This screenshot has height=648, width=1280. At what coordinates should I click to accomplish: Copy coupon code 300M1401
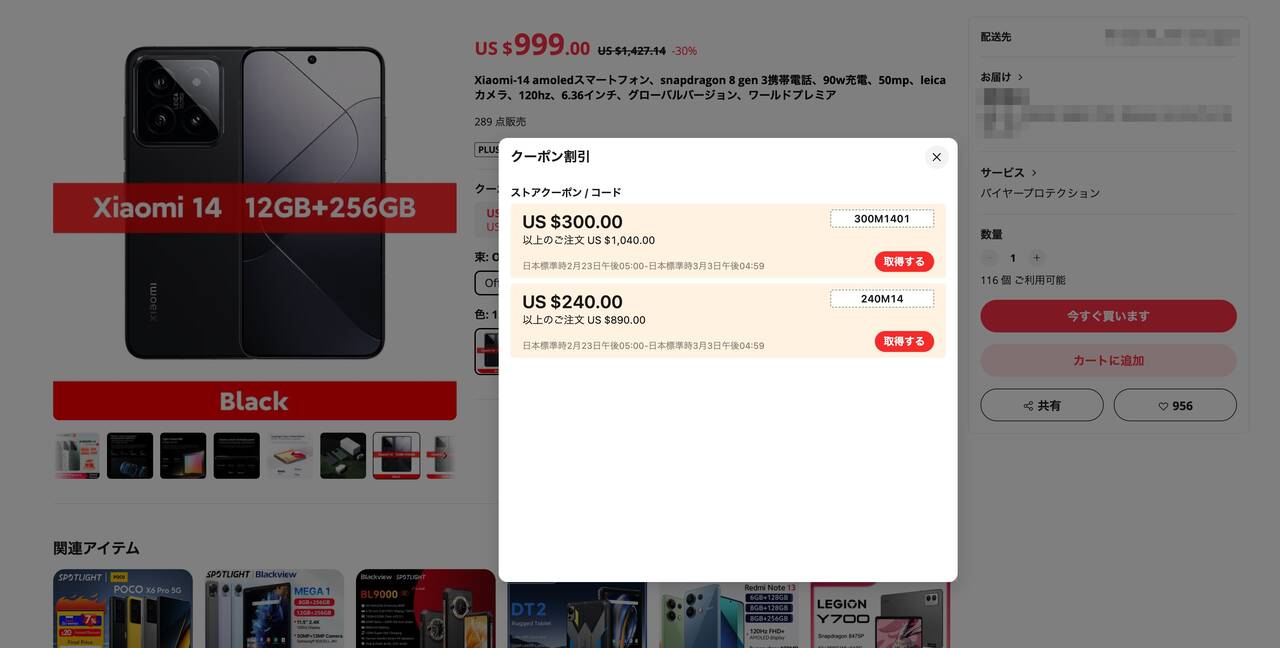click(882, 218)
